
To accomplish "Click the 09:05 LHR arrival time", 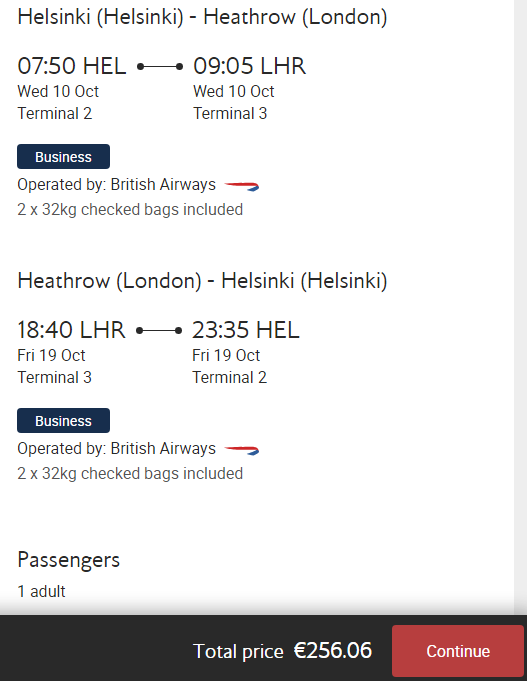I will pyautogui.click(x=249, y=66).
